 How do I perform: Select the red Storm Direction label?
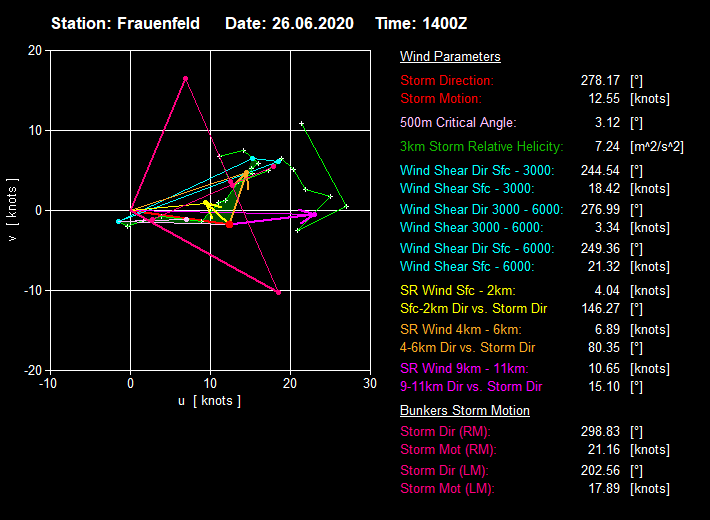click(x=447, y=80)
